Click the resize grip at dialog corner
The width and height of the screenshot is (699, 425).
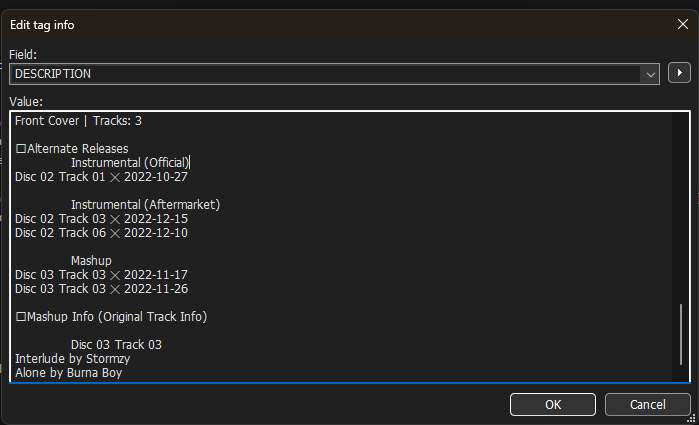point(691,418)
